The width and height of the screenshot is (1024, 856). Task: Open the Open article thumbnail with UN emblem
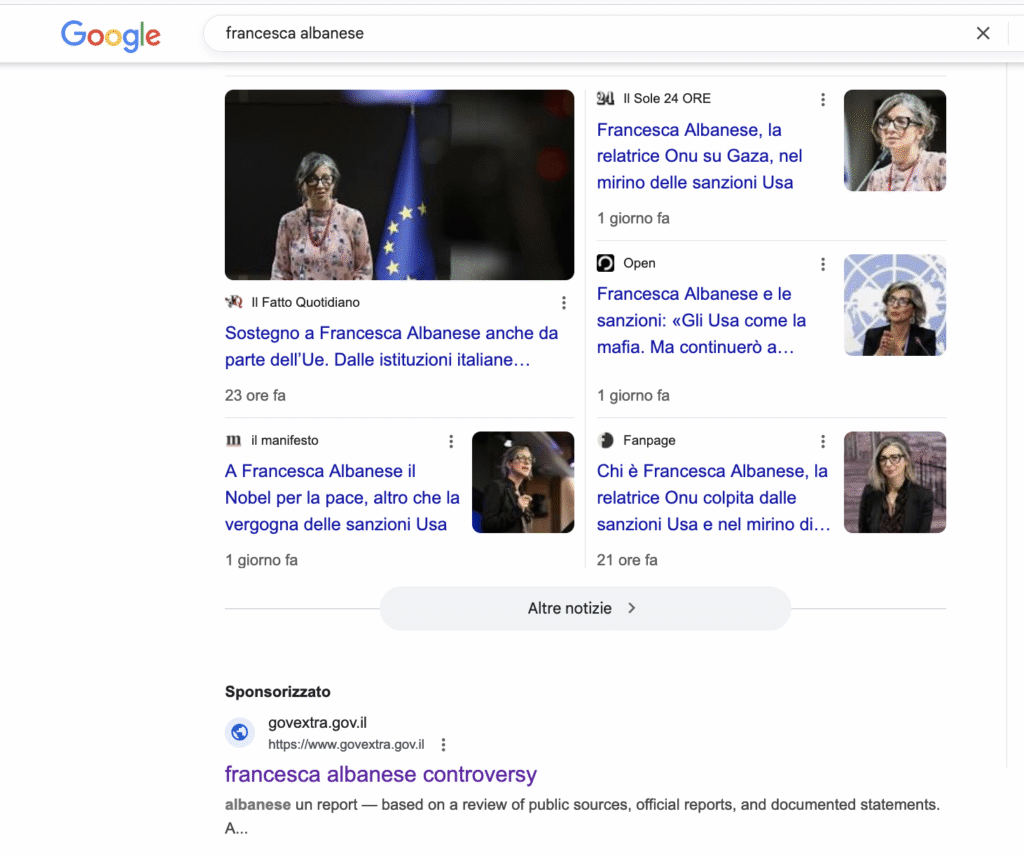[x=895, y=305]
